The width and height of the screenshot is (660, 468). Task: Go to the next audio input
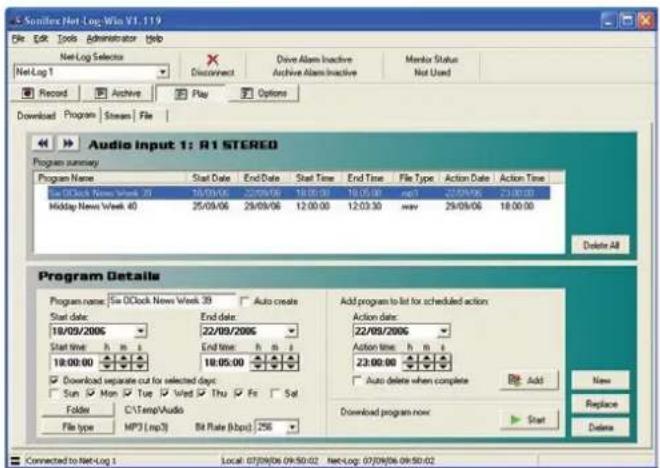point(68,144)
